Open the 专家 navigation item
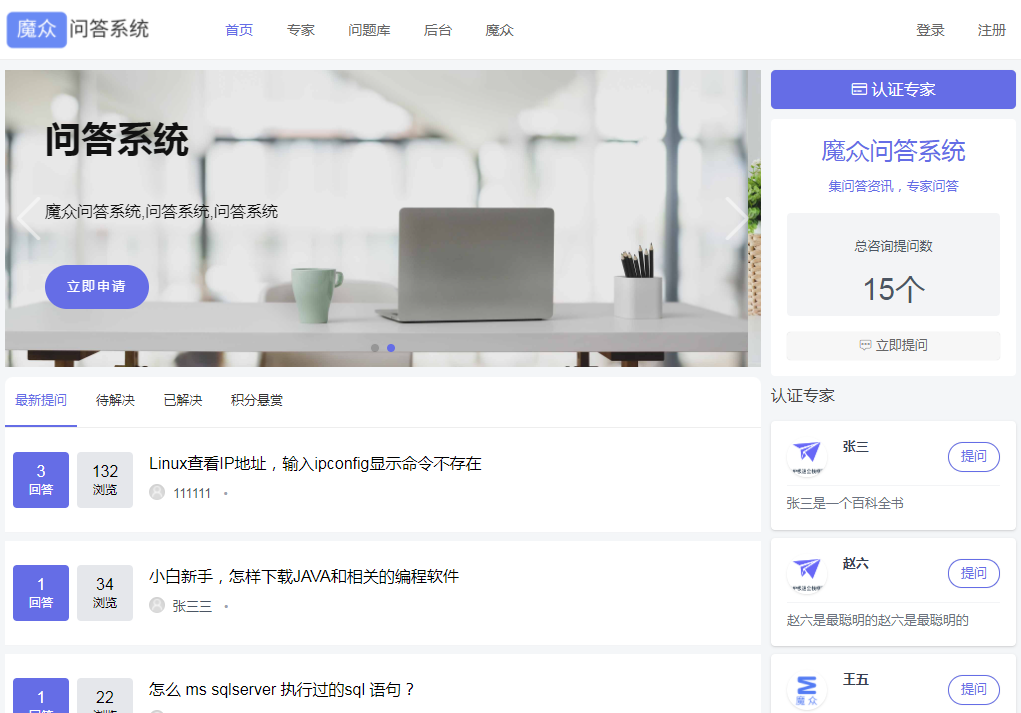This screenshot has height=713, width=1021. coord(301,30)
